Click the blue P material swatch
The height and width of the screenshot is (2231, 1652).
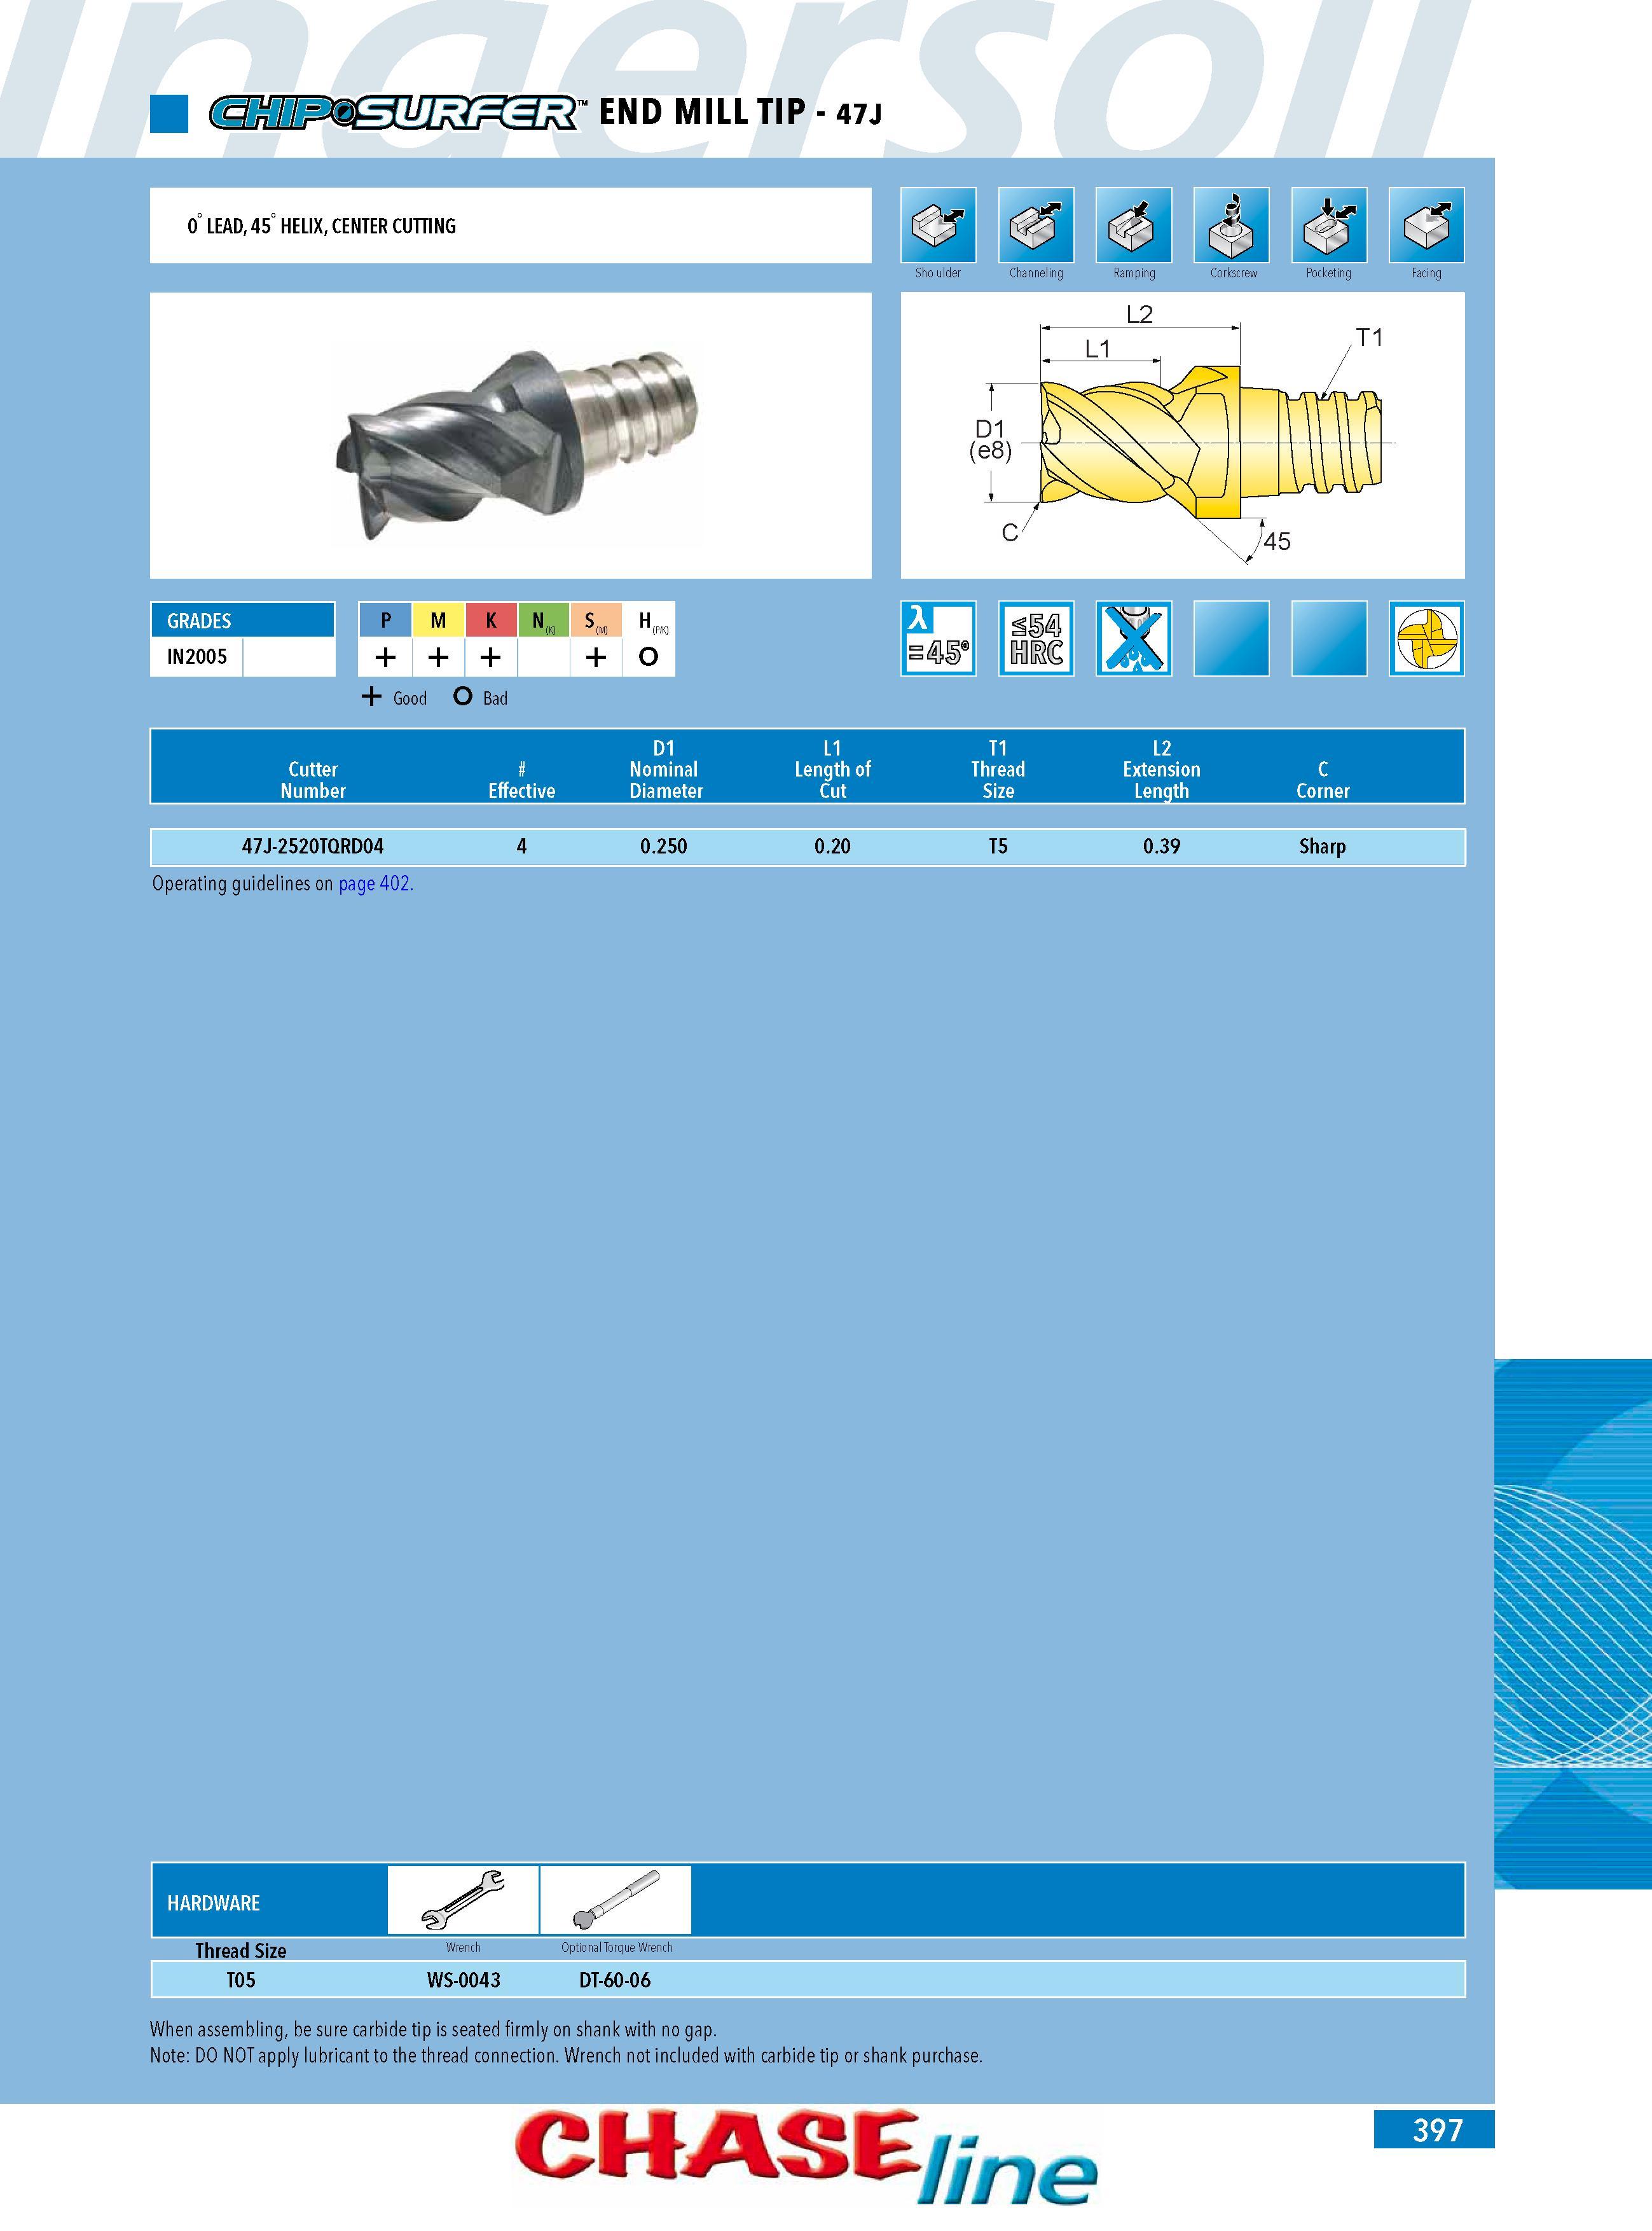pos(385,620)
